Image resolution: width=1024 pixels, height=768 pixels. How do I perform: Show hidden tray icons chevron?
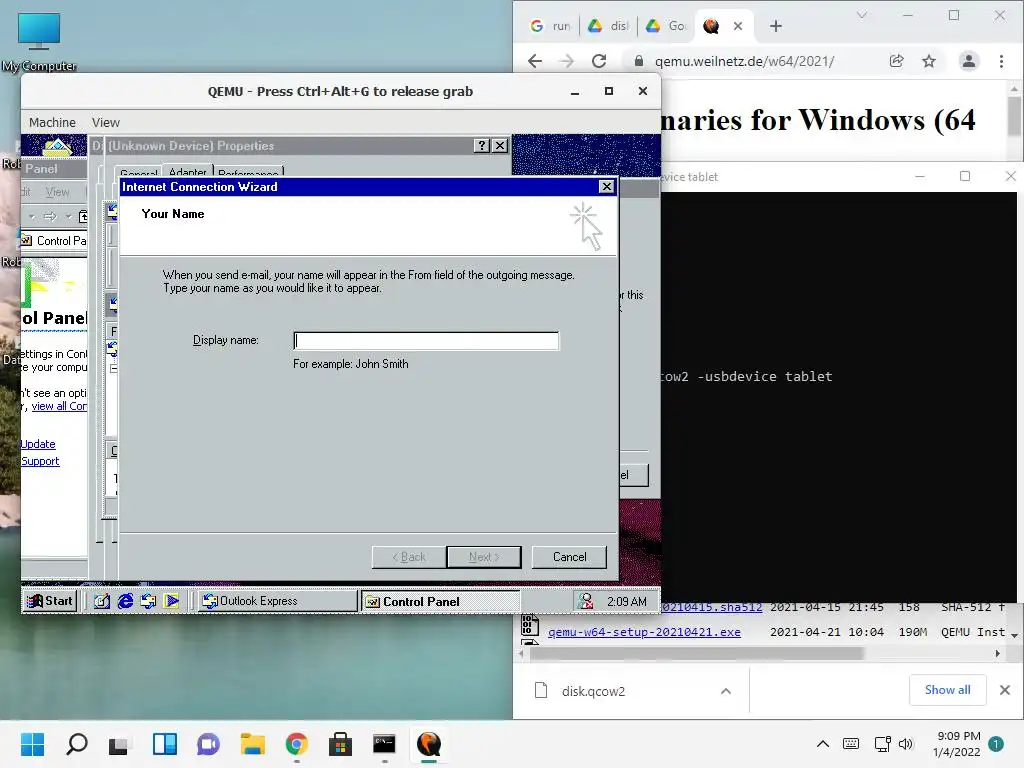(823, 744)
